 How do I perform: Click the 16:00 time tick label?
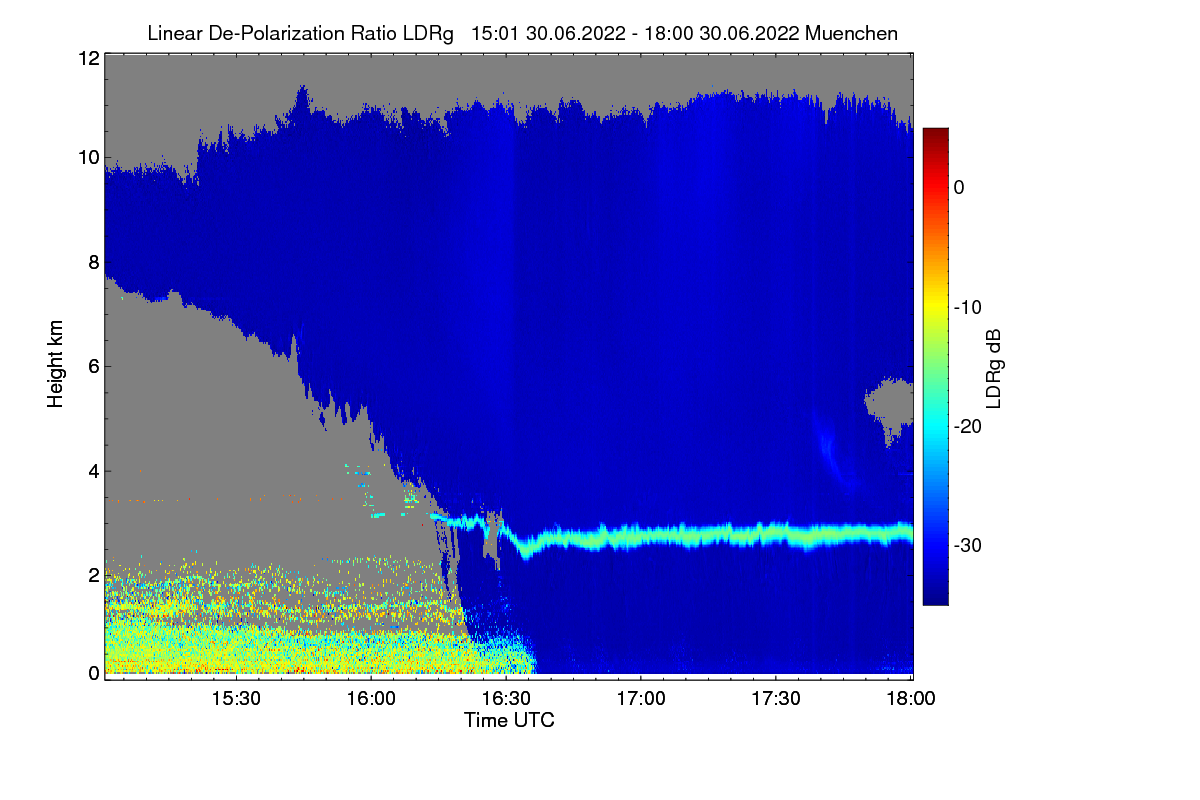[x=371, y=698]
